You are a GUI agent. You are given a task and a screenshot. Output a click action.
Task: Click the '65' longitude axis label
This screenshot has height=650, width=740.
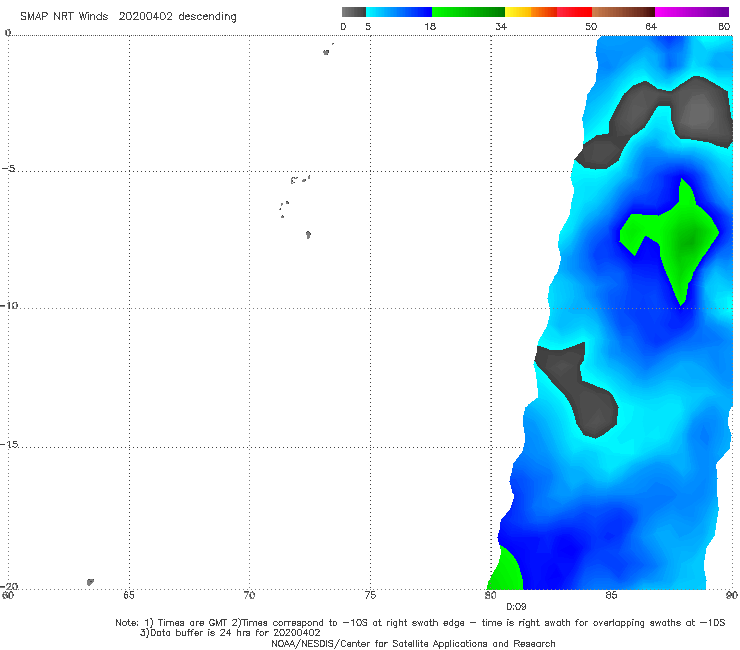click(129, 595)
